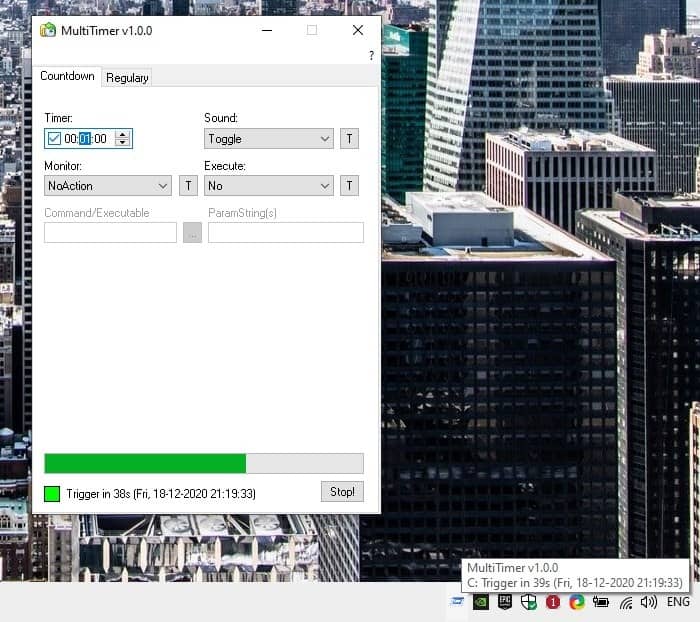Select the Countdown tab
The width and height of the screenshot is (700, 622).
click(x=68, y=77)
